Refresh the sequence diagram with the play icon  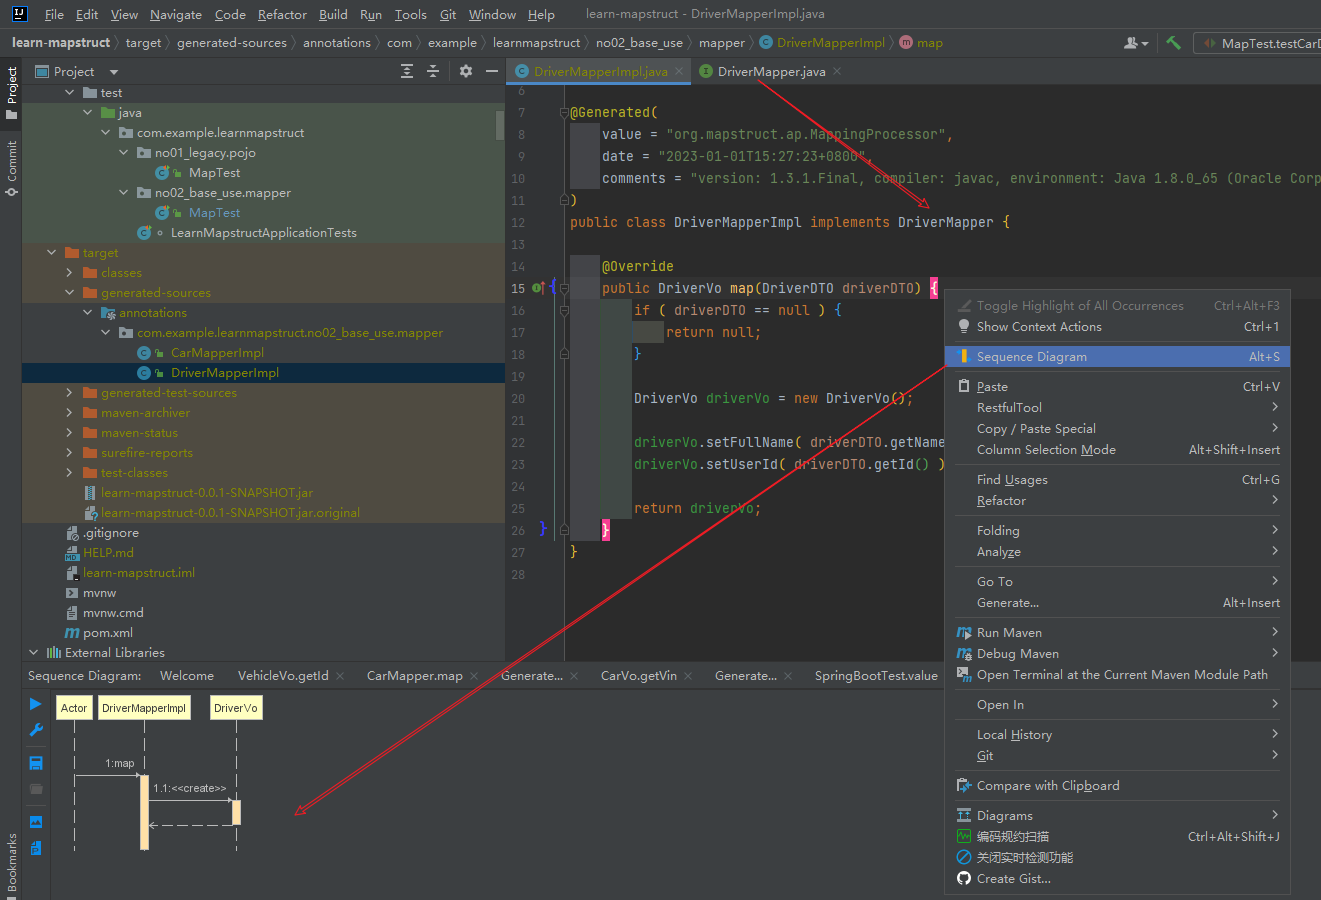tap(35, 703)
